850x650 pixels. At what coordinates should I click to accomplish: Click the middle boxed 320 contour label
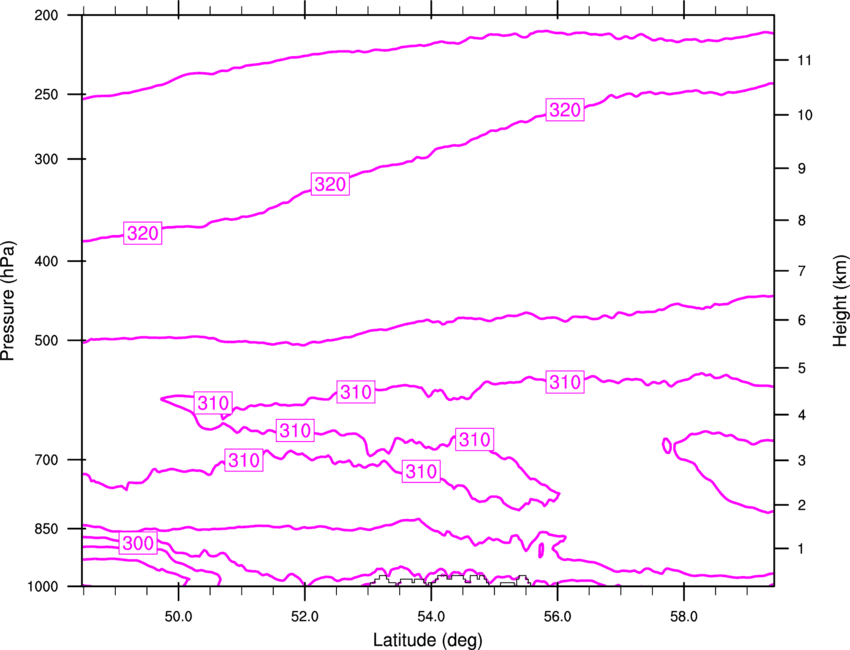330,184
